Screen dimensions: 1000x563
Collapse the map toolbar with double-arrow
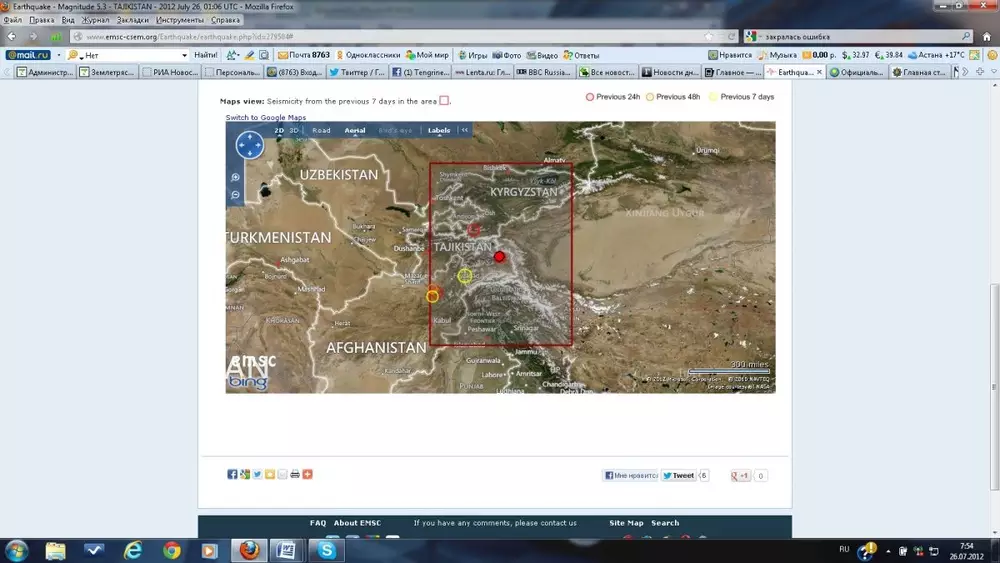tap(464, 130)
